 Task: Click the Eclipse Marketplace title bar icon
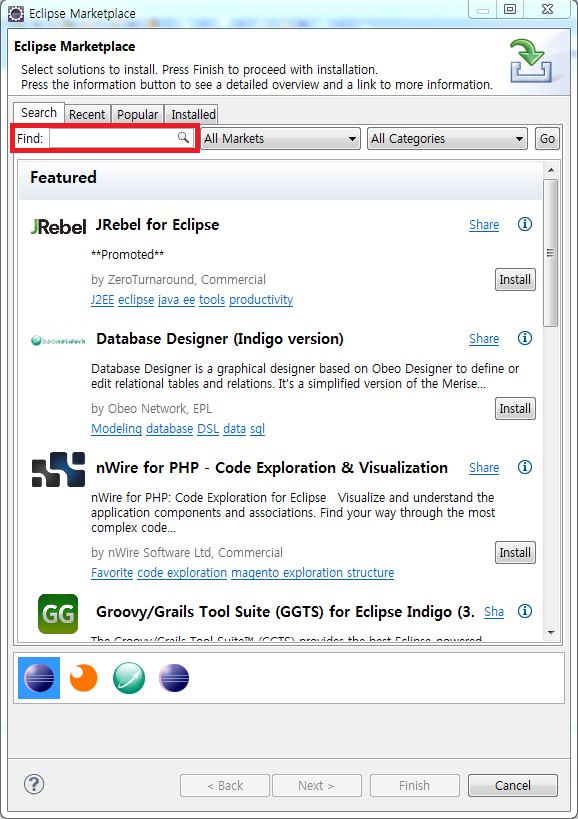tap(16, 14)
